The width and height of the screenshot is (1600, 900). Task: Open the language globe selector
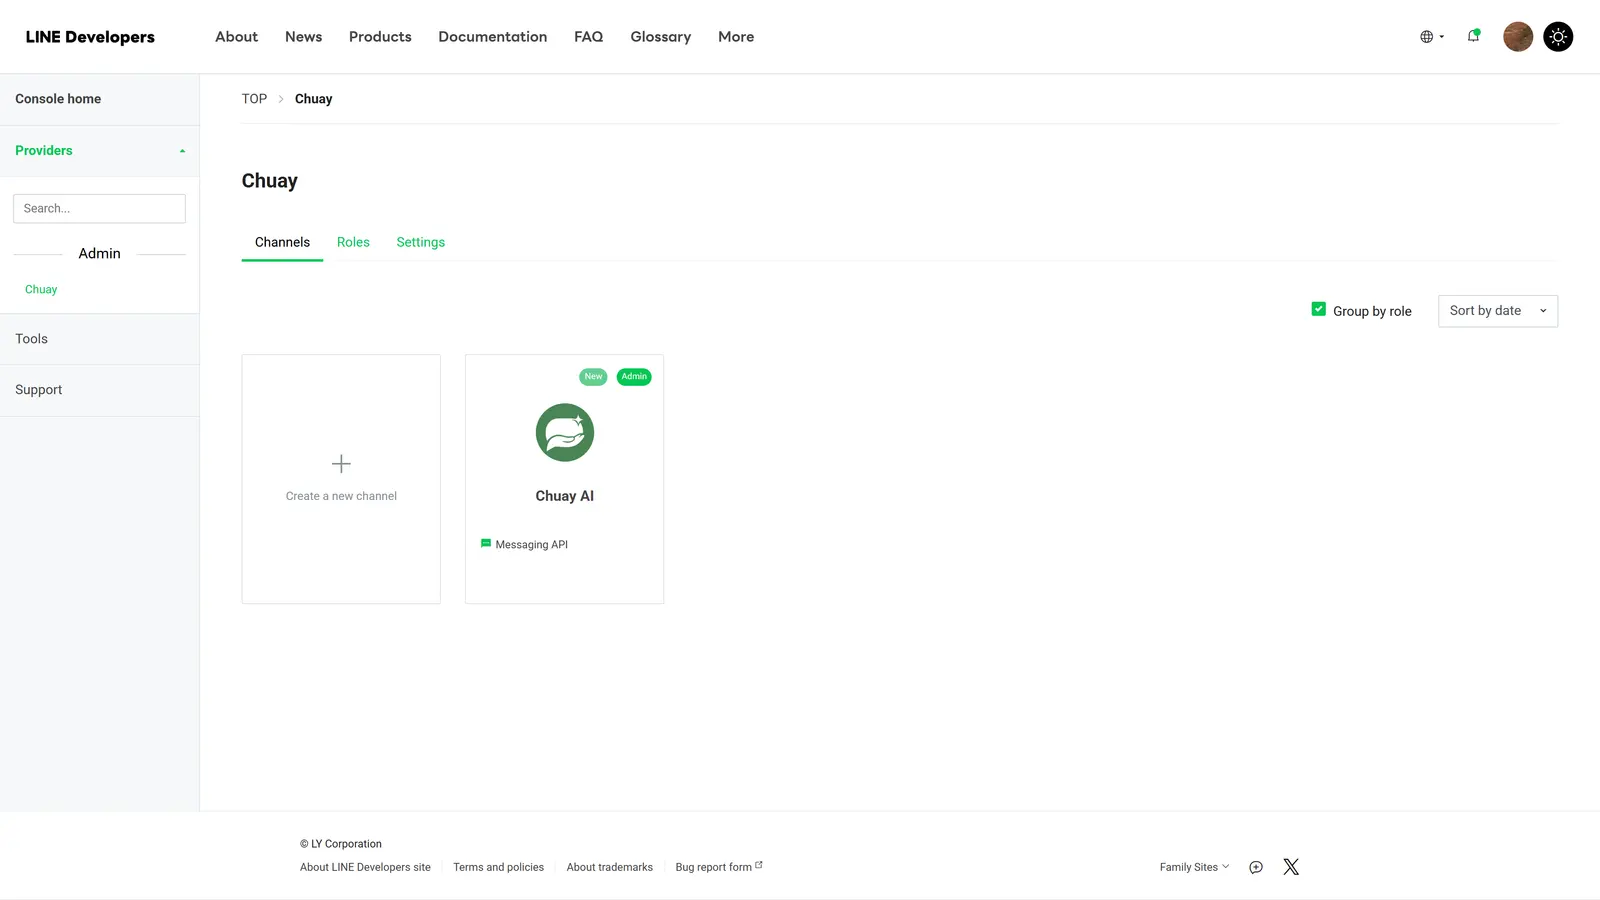(x=1432, y=37)
